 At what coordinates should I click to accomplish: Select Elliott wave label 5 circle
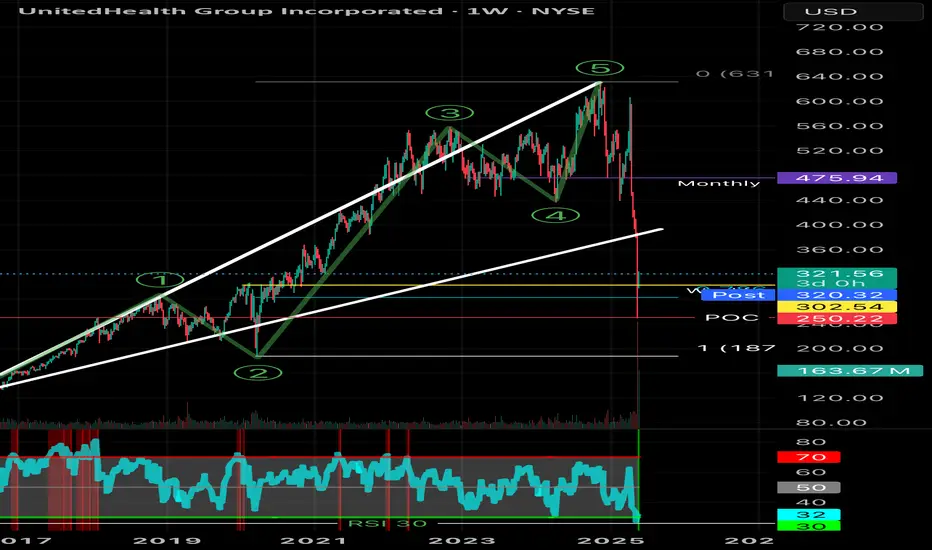[600, 68]
